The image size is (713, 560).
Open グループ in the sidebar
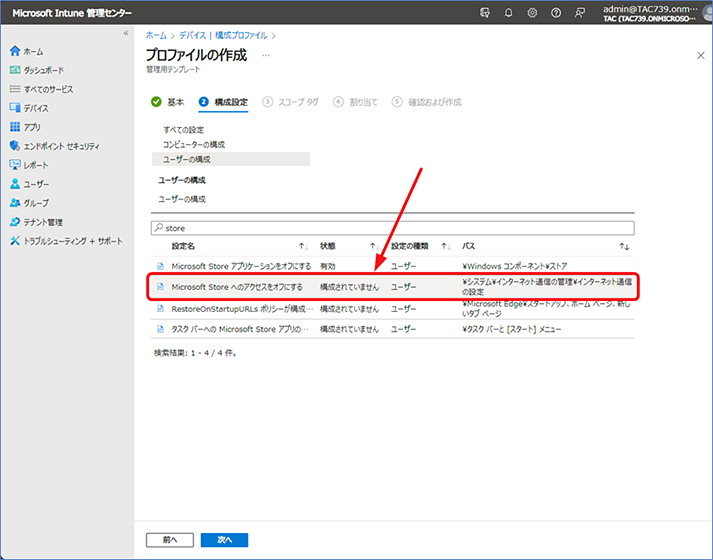tap(29, 203)
